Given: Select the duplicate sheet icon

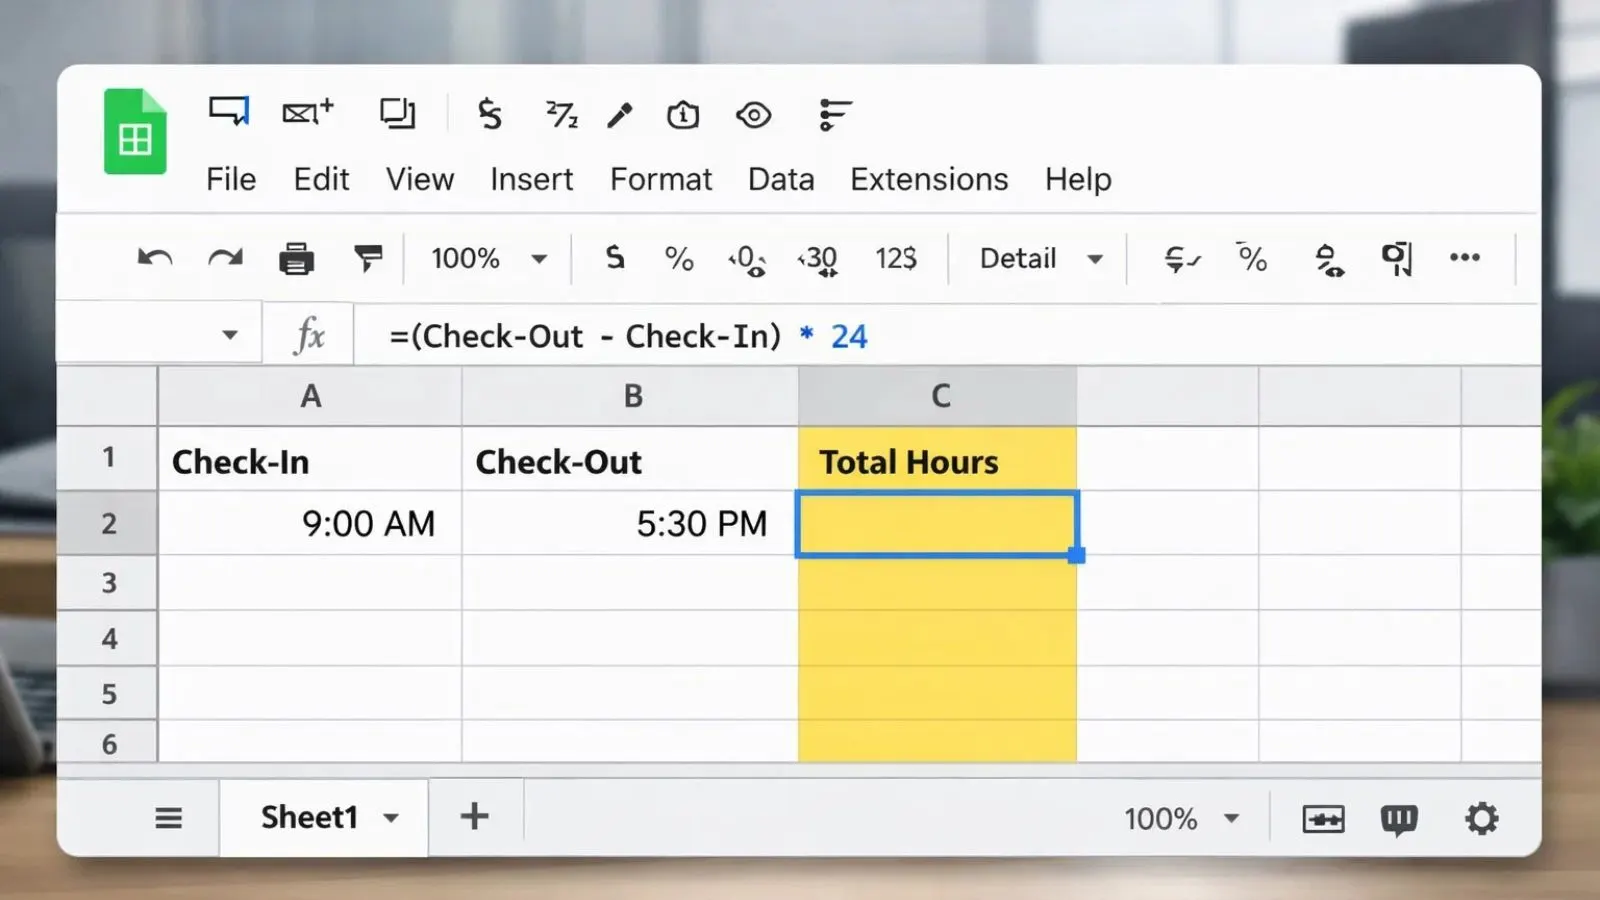Looking at the screenshot, I should pyautogui.click(x=397, y=113).
